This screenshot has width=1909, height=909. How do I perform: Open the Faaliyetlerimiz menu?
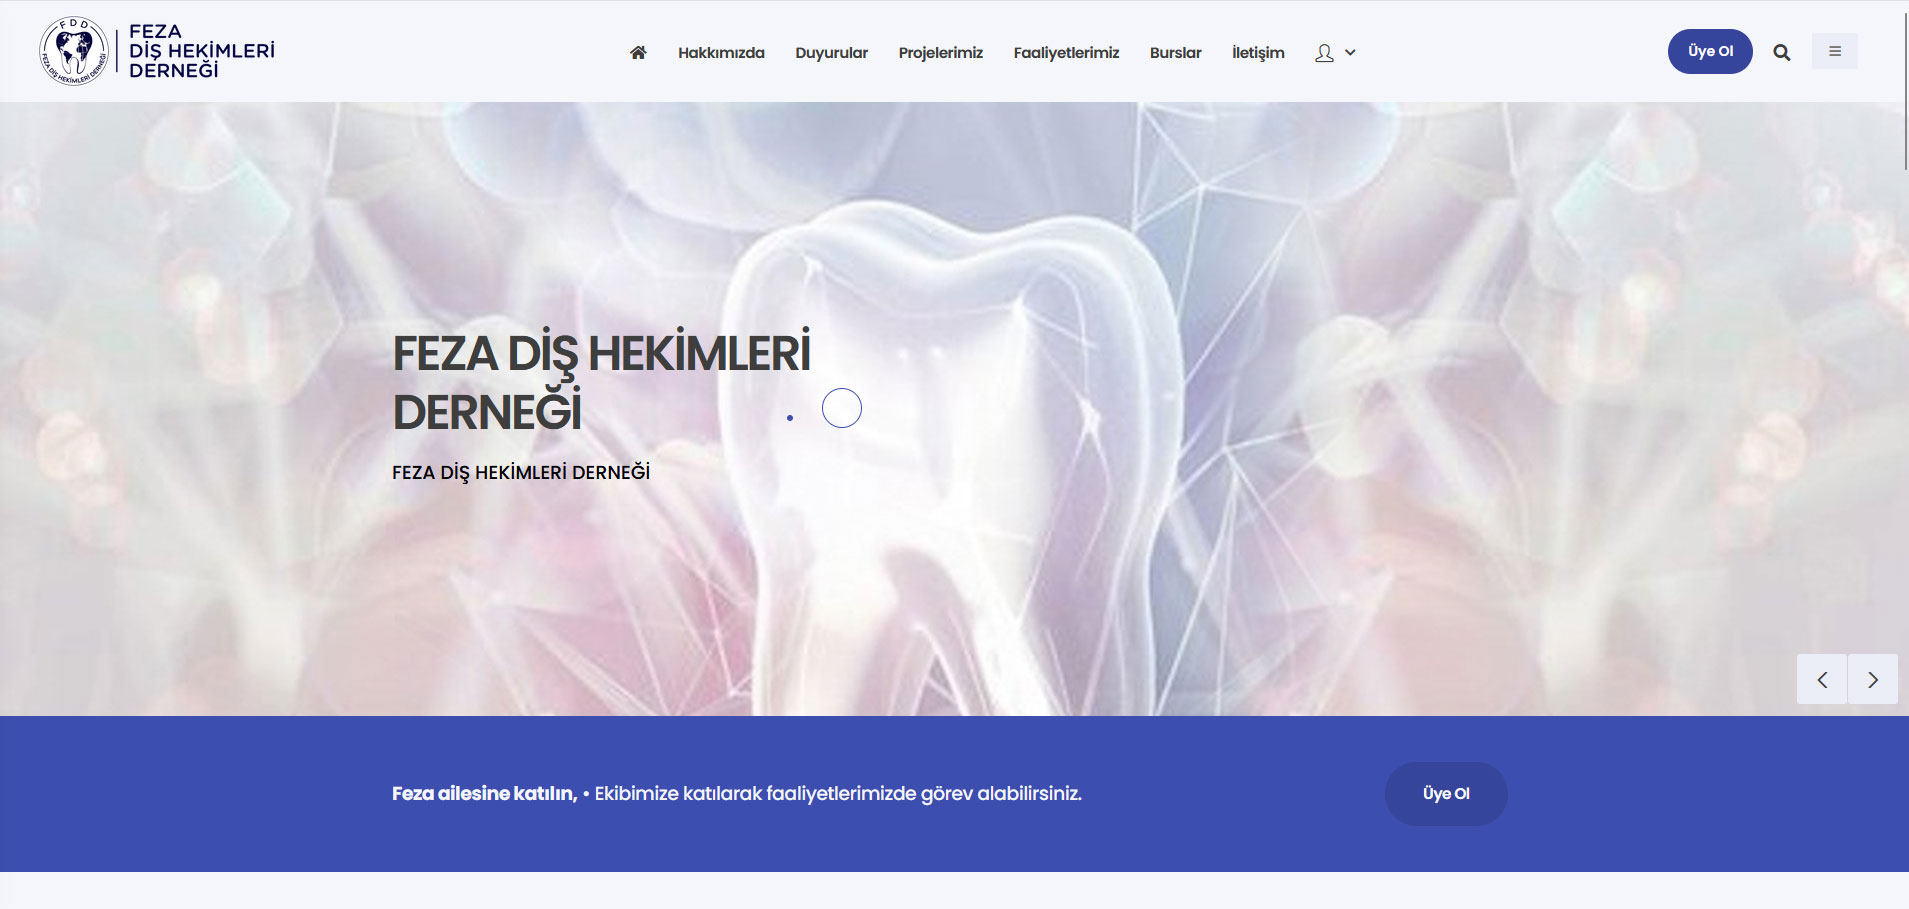(x=1066, y=53)
